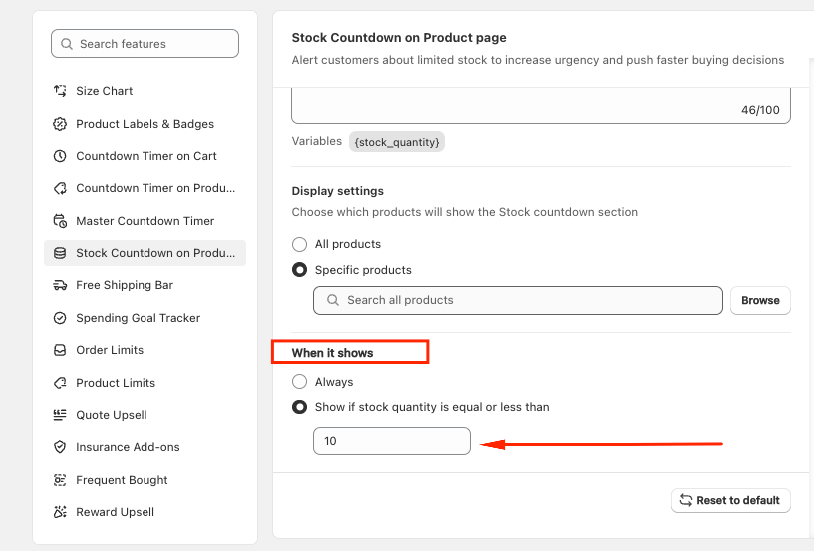Go to Spending Goal Tracker
This screenshot has width=814, height=551.
[145, 318]
